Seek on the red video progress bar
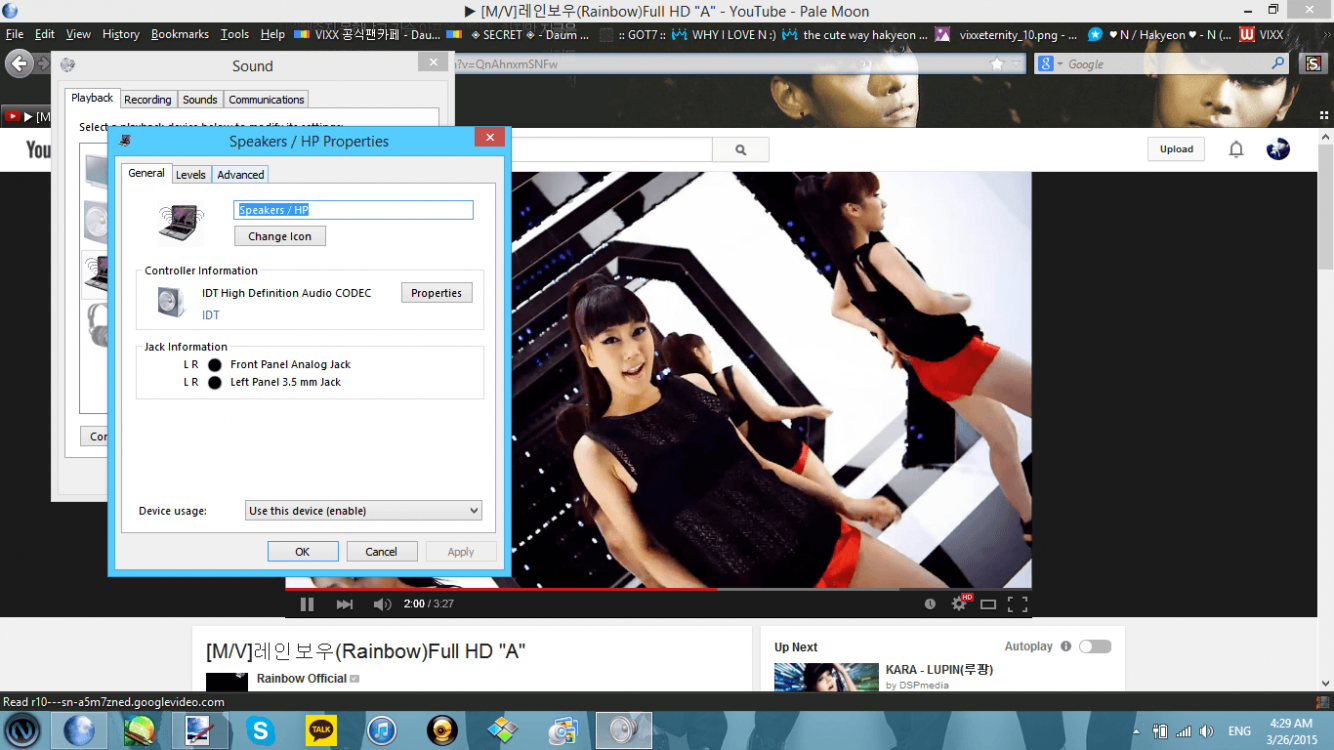This screenshot has height=750, width=1334. 501,589
